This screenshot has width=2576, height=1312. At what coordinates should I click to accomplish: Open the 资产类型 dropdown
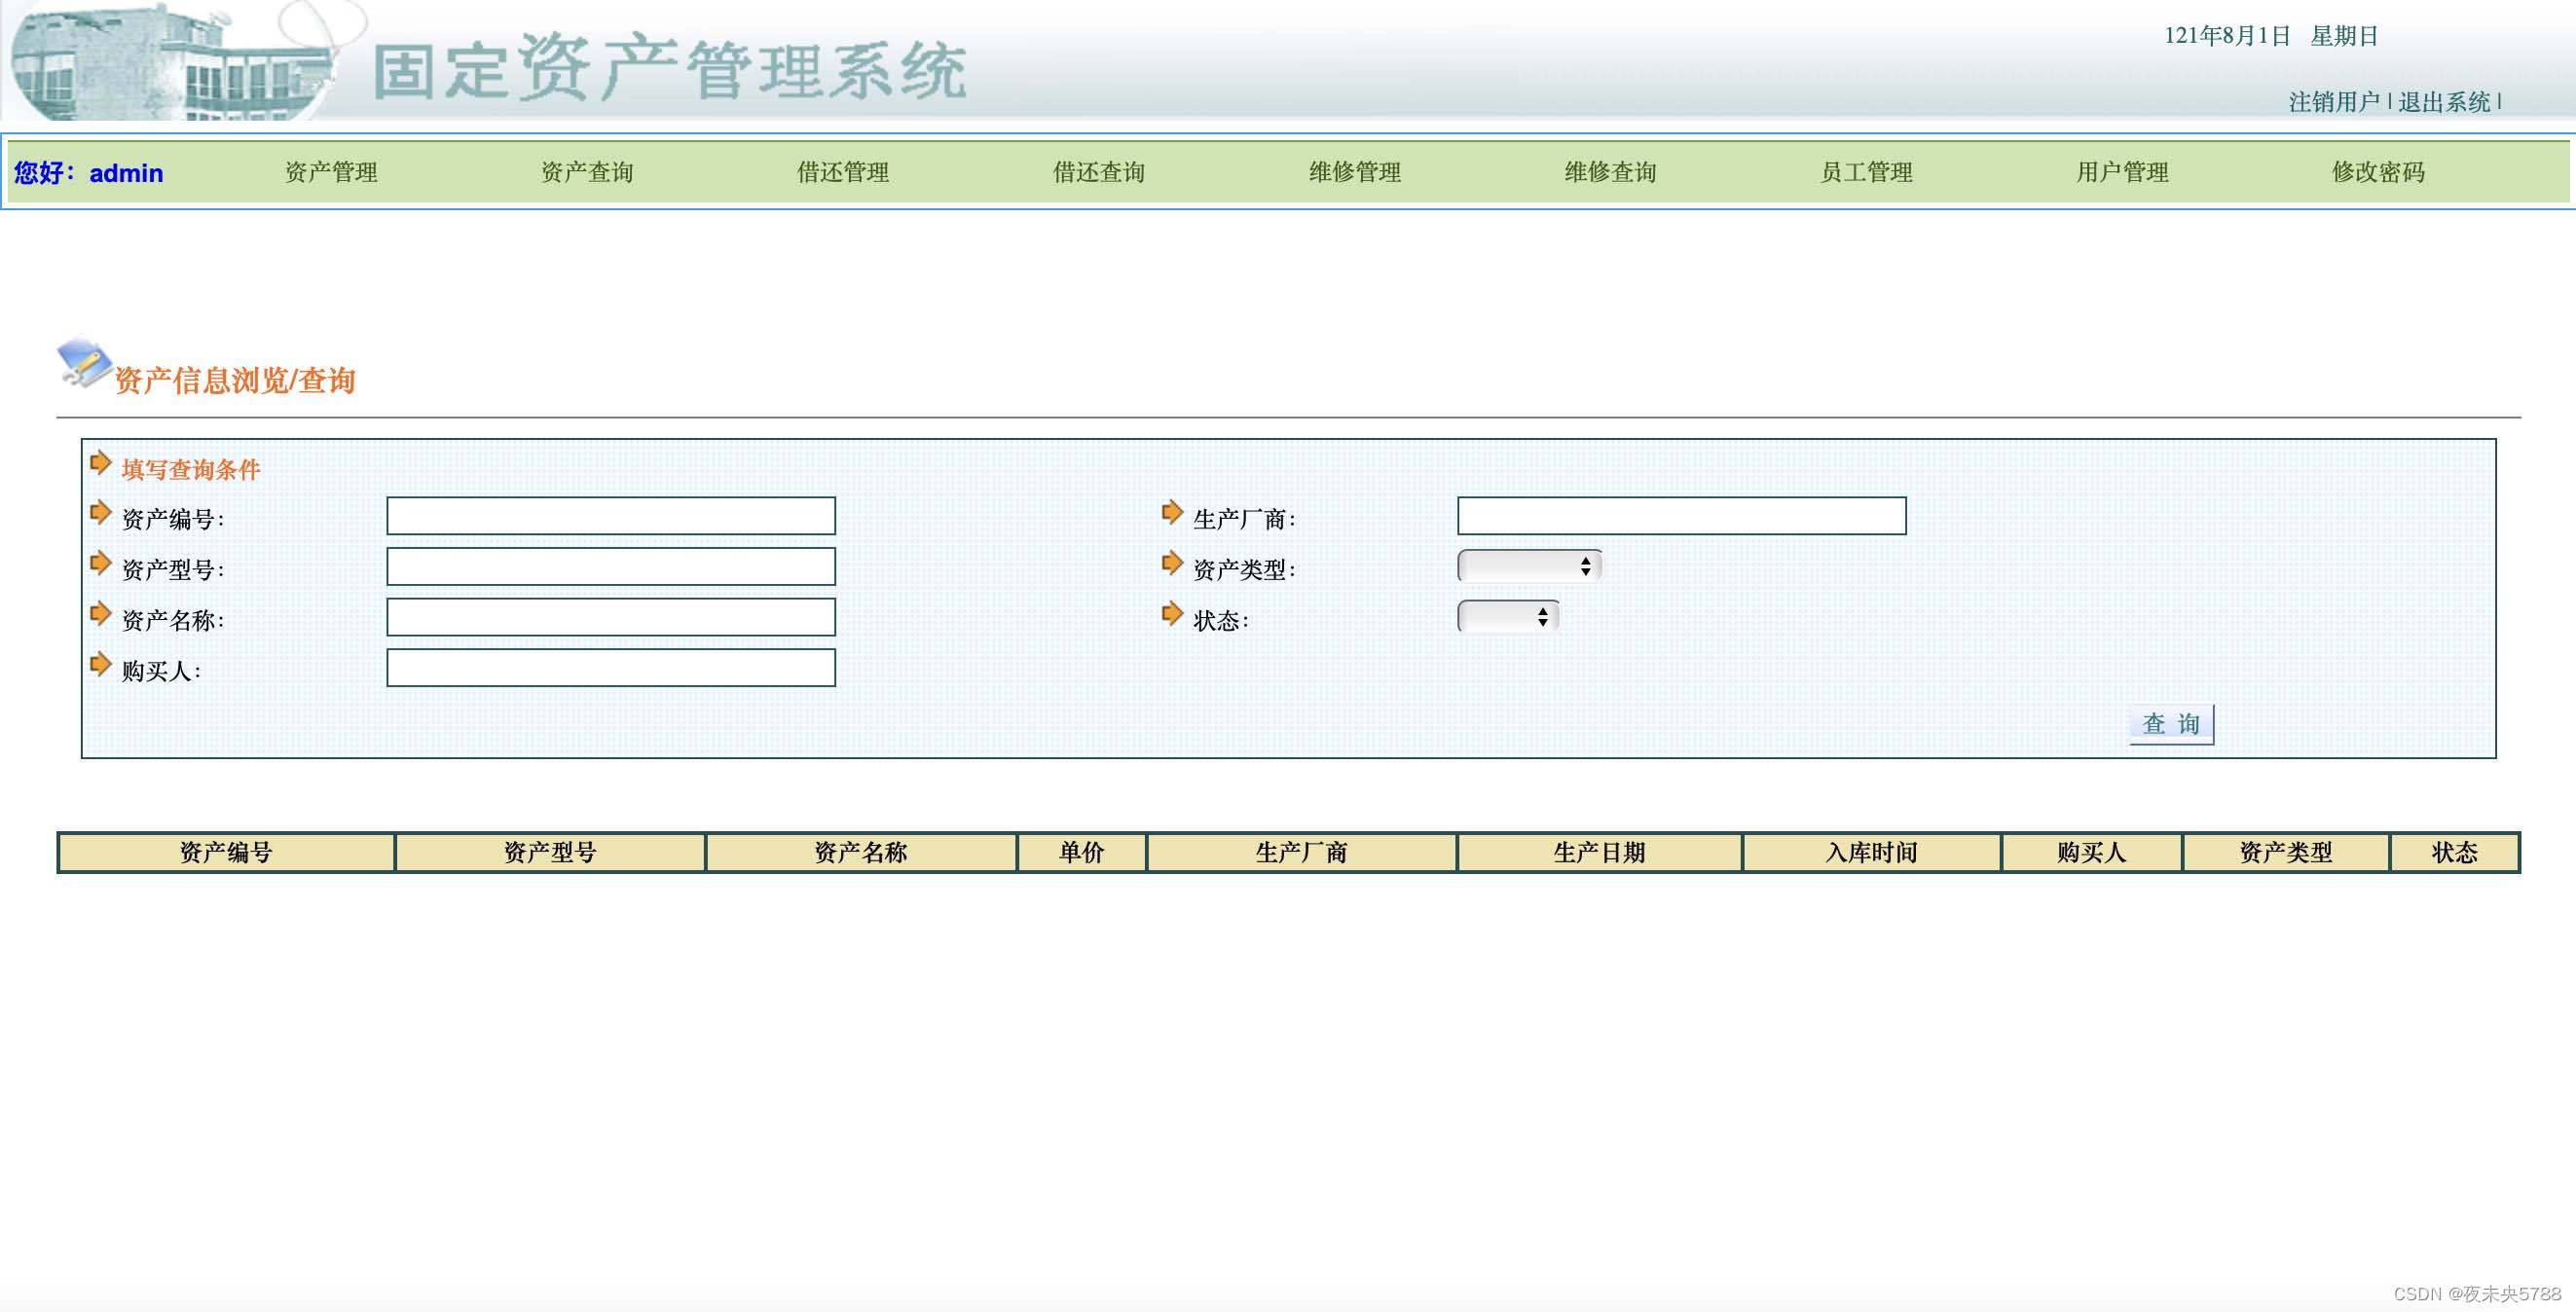[x=1529, y=566]
